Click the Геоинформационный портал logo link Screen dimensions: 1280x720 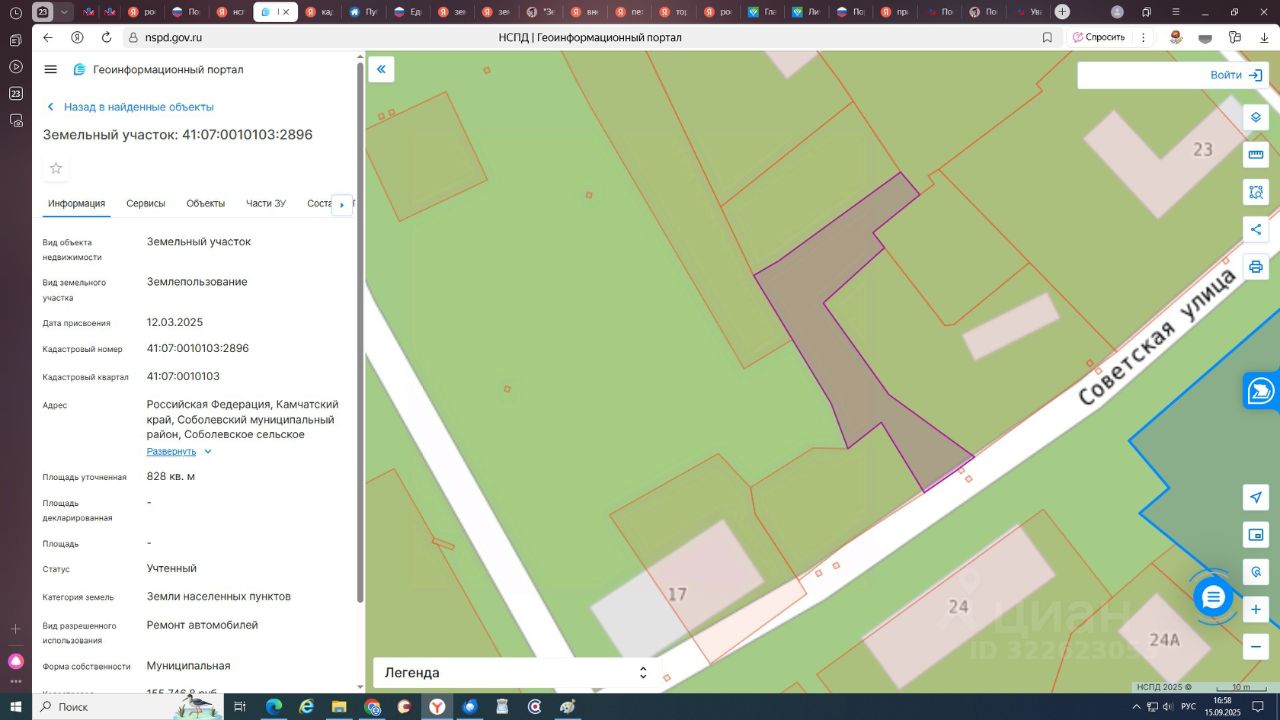tap(158, 69)
